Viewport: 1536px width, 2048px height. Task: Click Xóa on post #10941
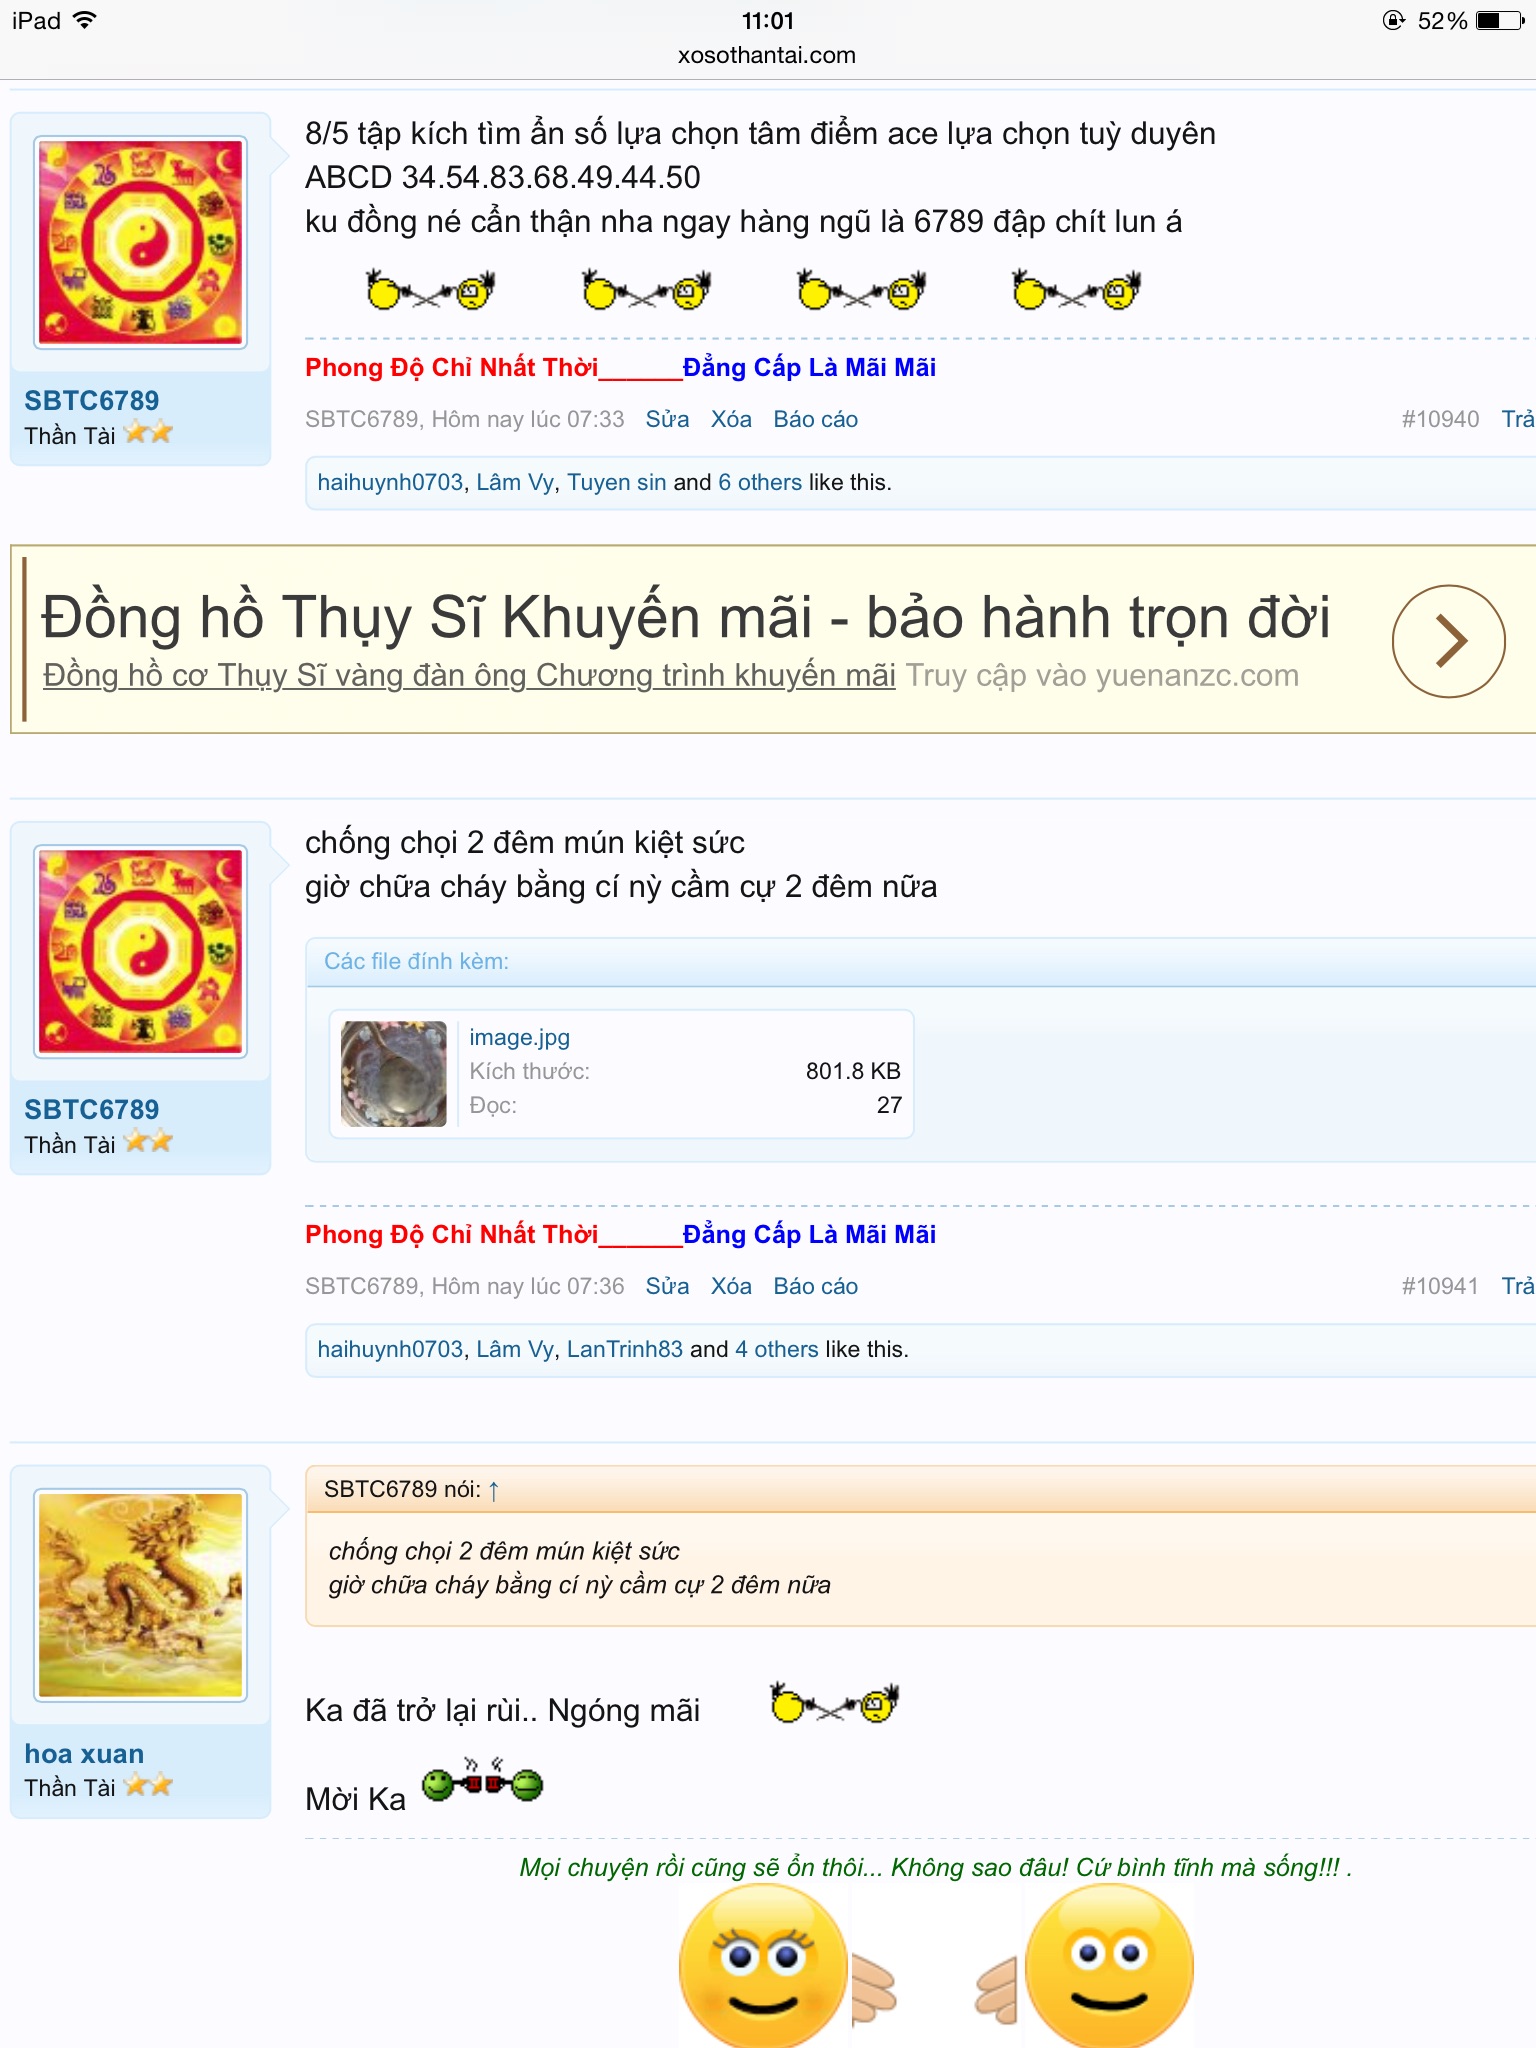[731, 1286]
